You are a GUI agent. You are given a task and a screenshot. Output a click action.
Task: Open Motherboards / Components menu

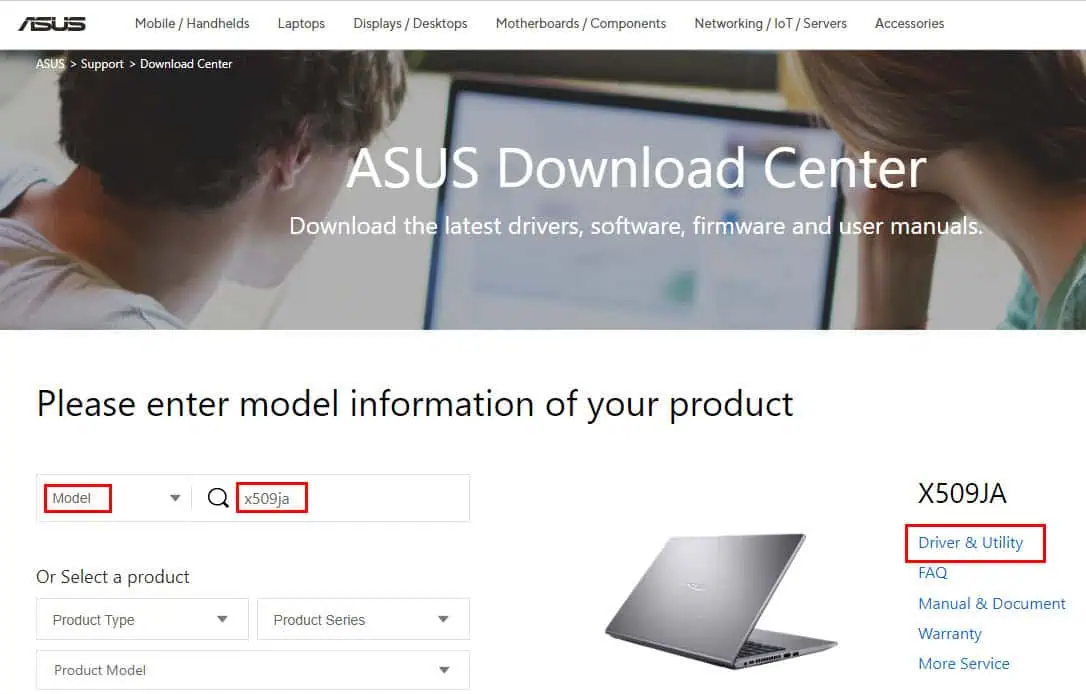(581, 24)
